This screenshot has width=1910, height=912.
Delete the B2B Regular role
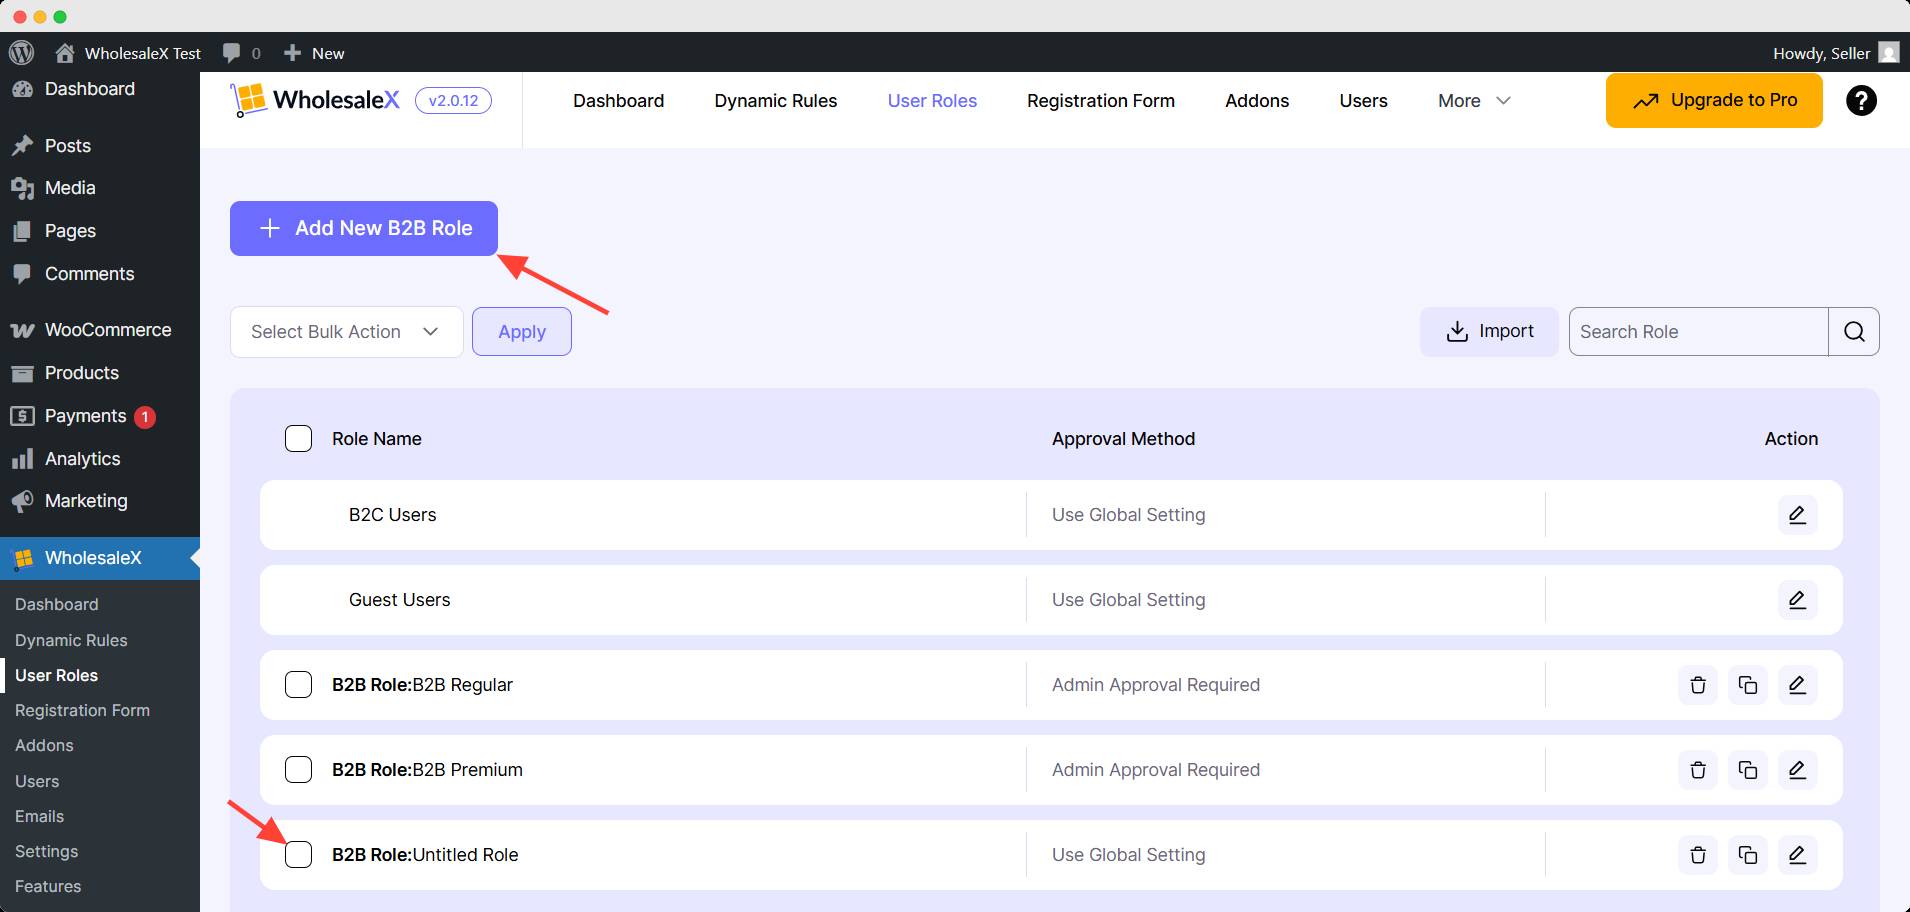point(1698,685)
